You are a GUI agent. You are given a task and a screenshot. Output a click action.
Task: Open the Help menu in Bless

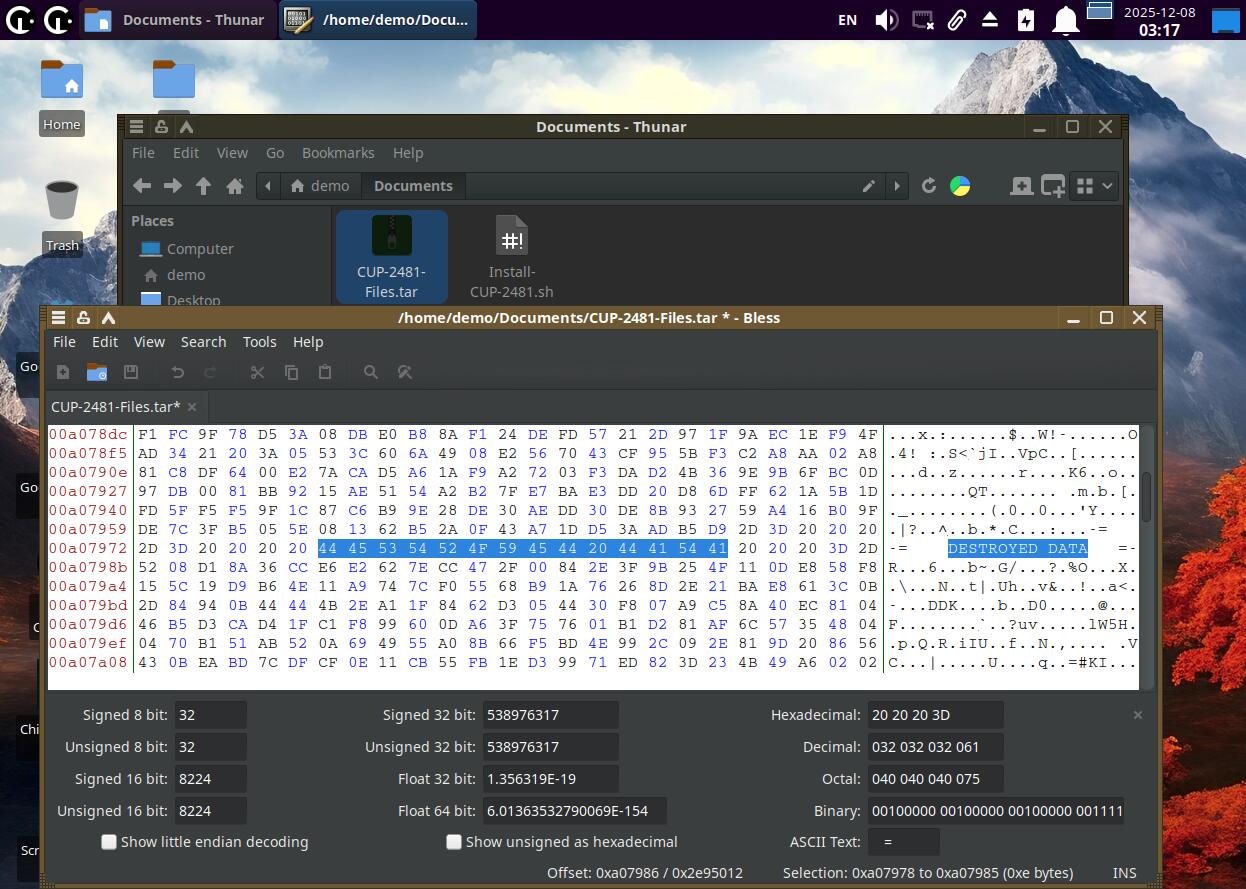coord(308,342)
